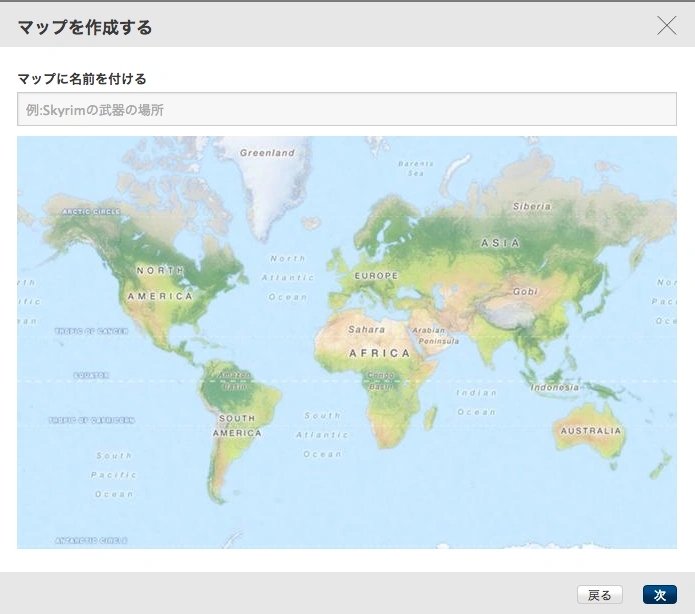Click the Indonesia label on the map
Viewport: 695px width, 614px height.
click(x=554, y=387)
